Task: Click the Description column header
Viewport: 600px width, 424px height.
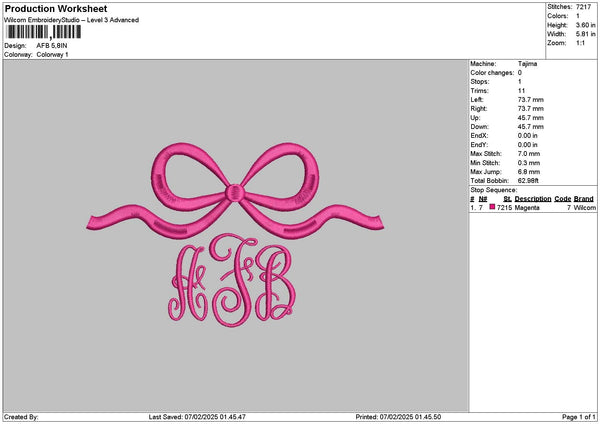Action: (530, 199)
